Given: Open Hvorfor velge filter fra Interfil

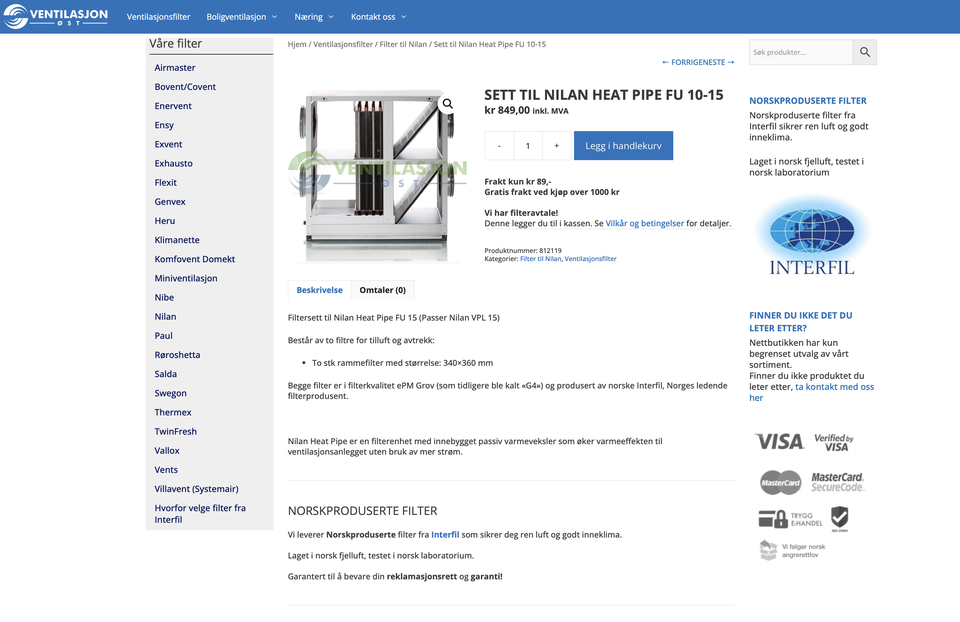Looking at the screenshot, I should point(200,514).
